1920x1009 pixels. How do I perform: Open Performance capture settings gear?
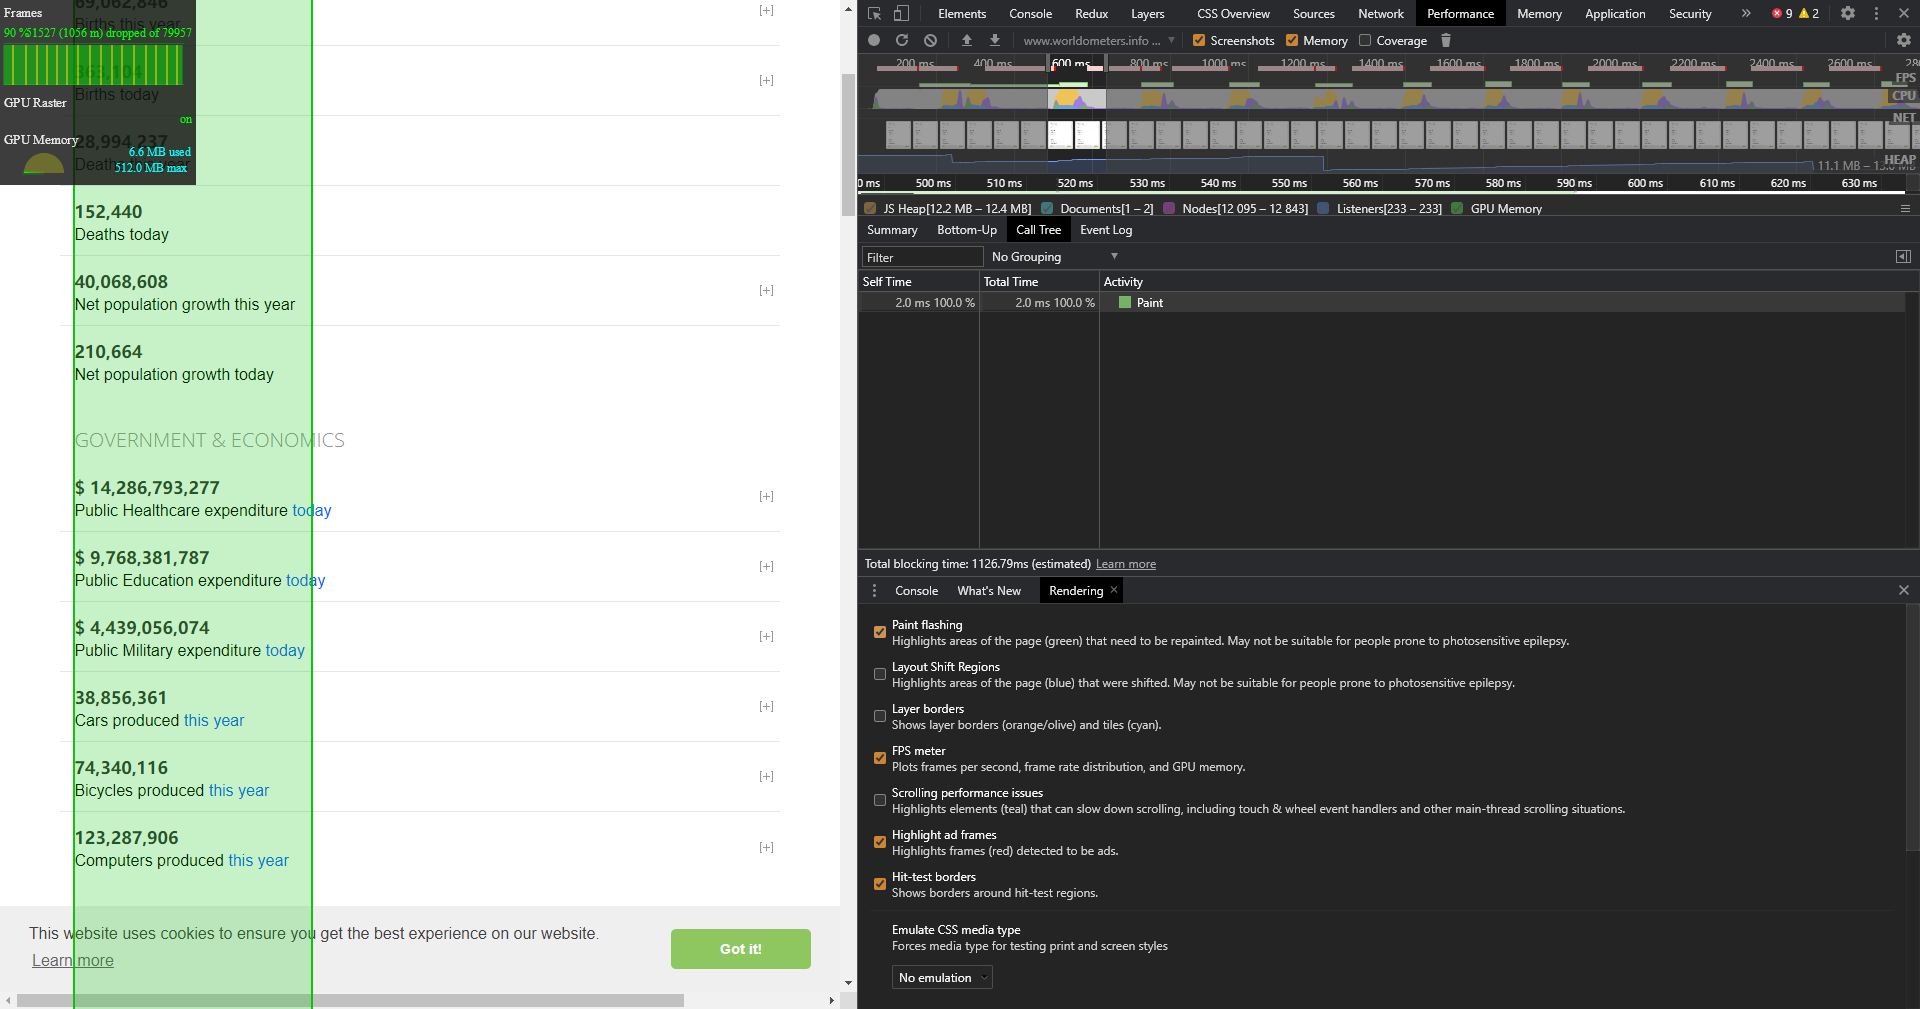(1904, 41)
